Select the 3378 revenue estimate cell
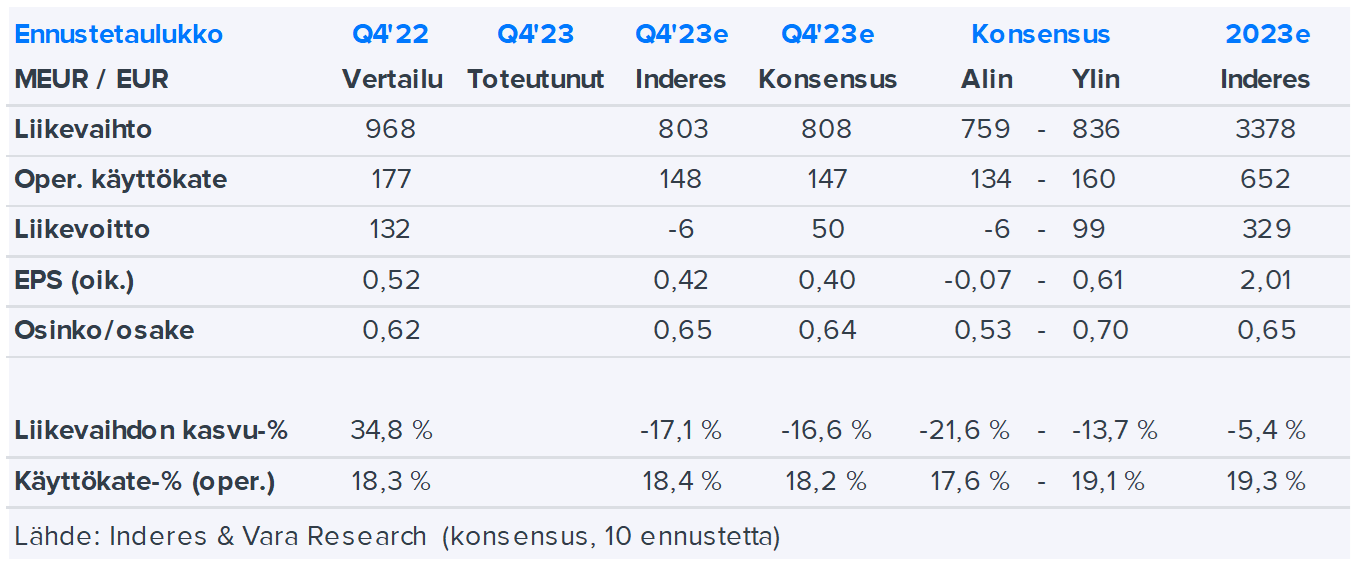The image size is (1361, 564). click(x=1265, y=129)
